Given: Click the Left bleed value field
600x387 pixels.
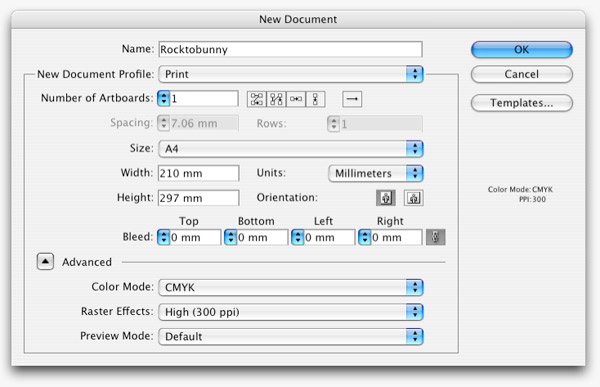Looking at the screenshot, I should point(329,237).
